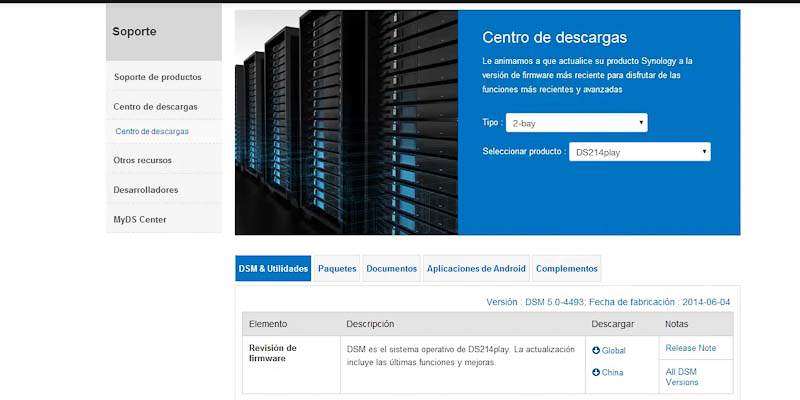The height and width of the screenshot is (400, 800).
Task: Click the Global download arrow icon
Action: [x=596, y=351]
